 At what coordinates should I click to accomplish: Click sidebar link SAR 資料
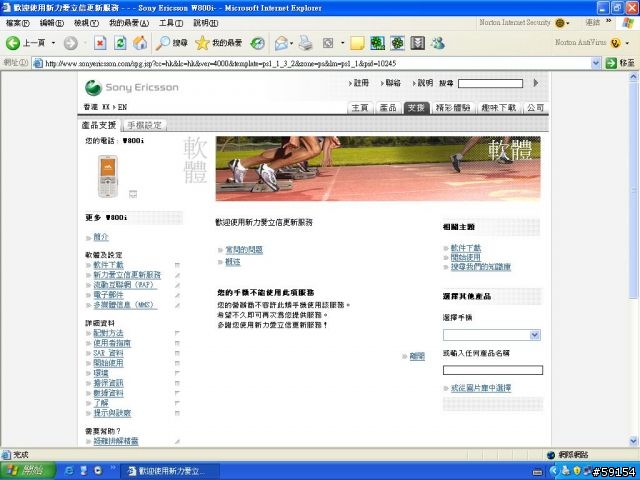[108, 353]
